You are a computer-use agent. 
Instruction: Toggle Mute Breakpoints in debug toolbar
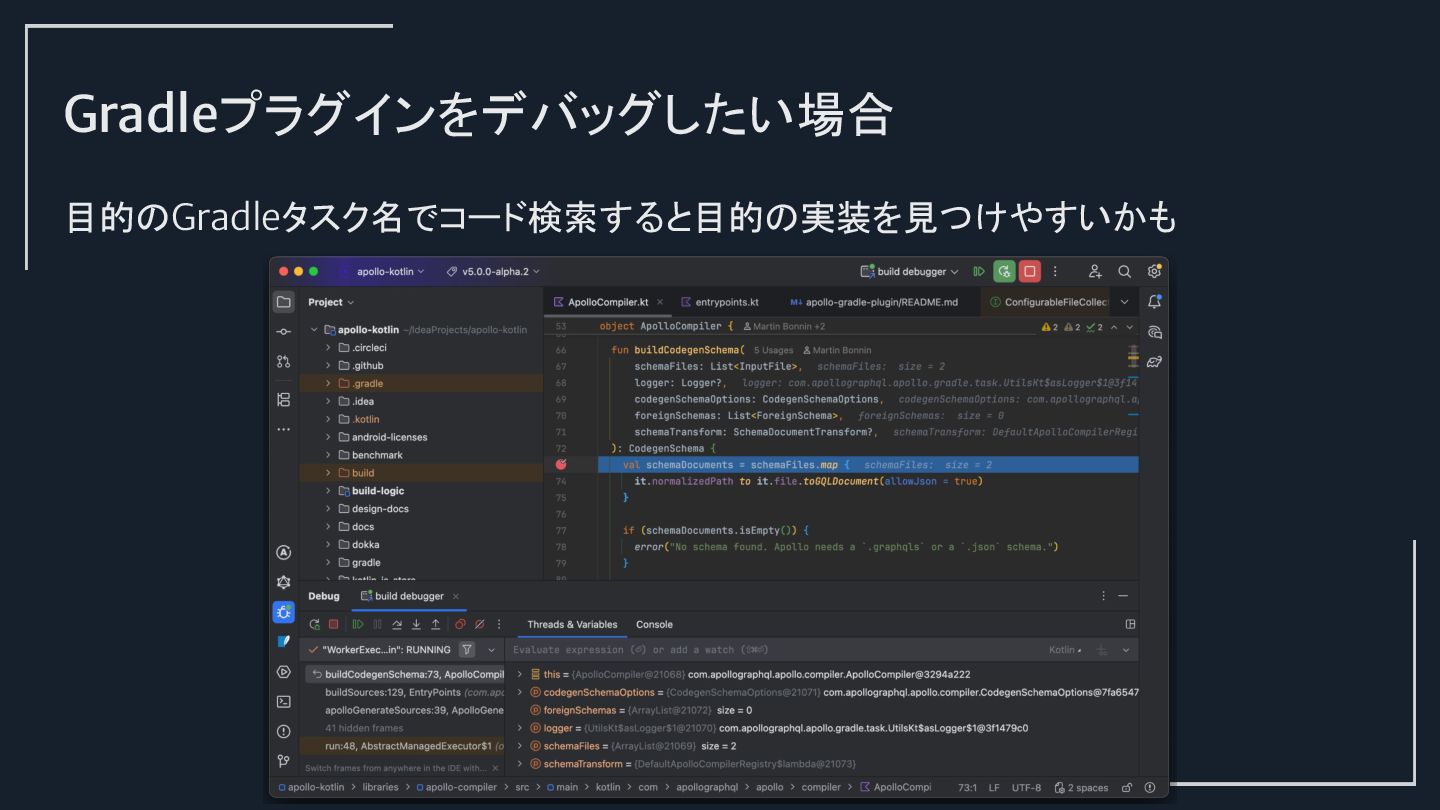480,624
